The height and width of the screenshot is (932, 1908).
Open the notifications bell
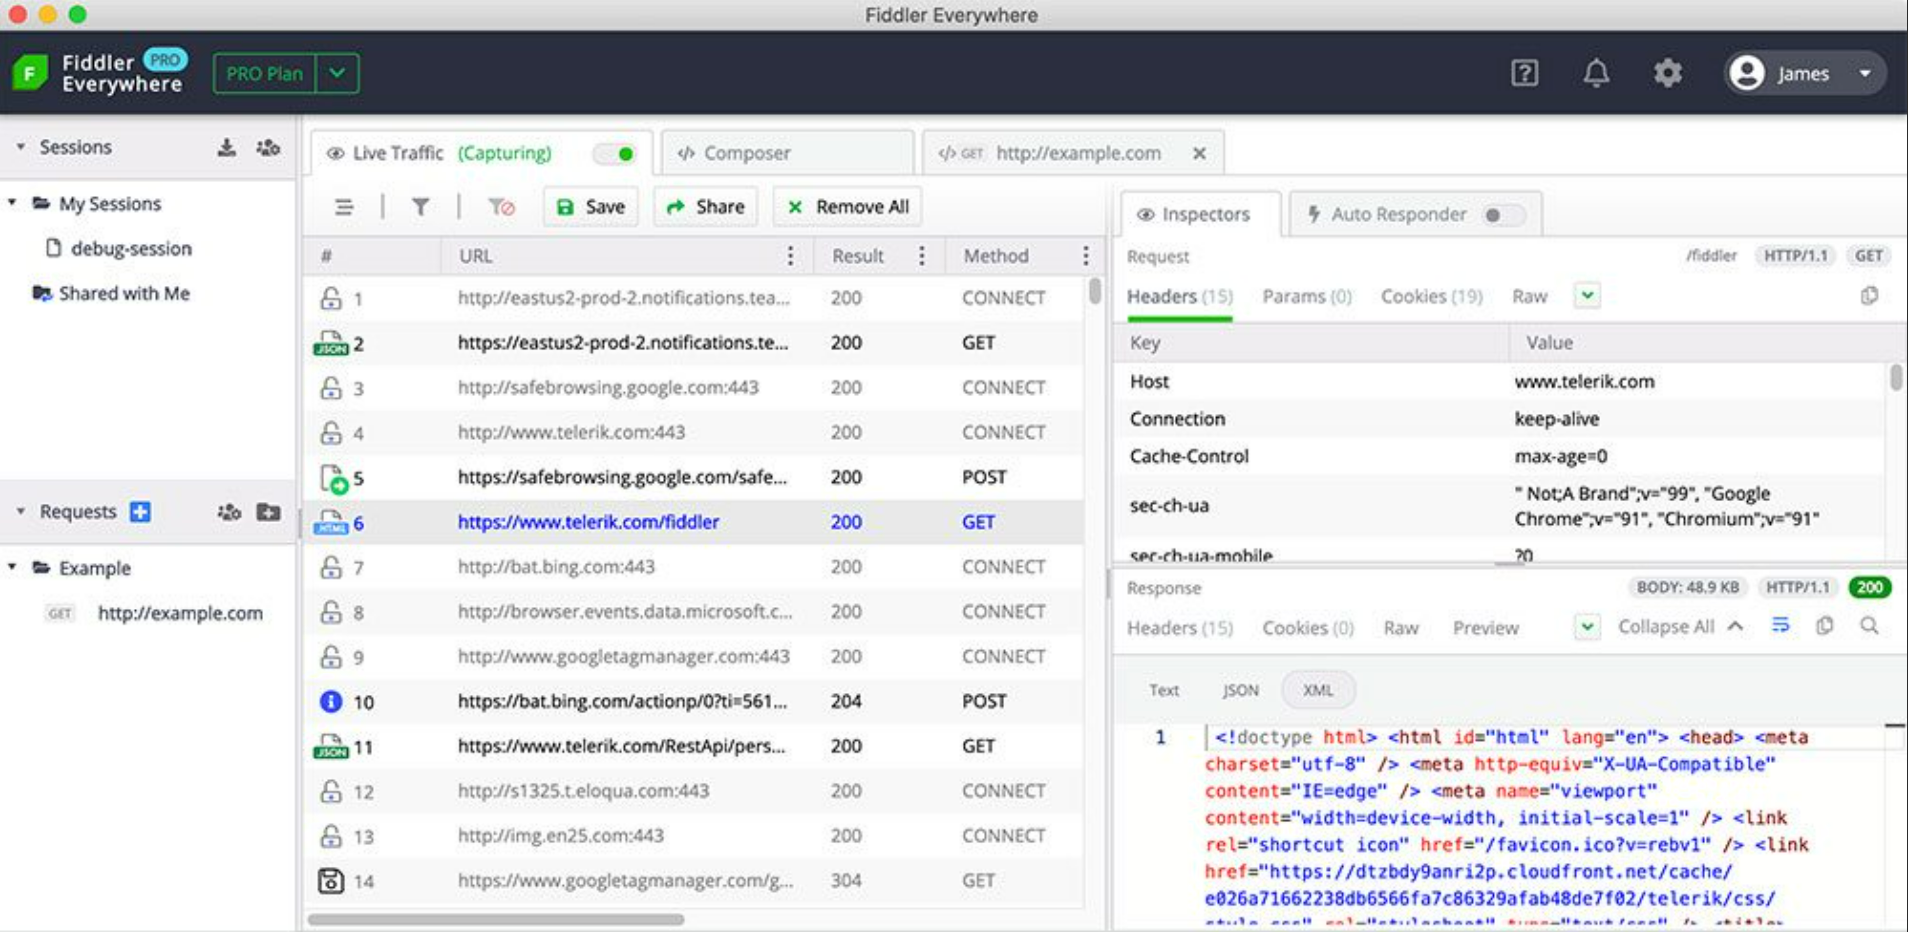1596,73
